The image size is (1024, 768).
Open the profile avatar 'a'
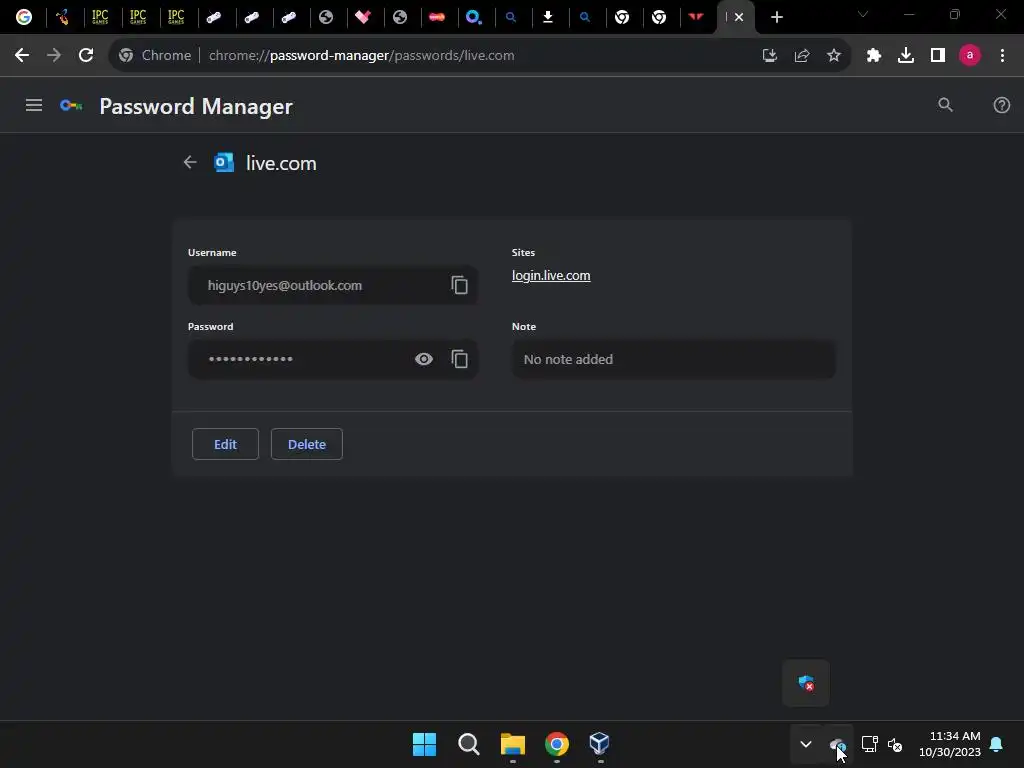[970, 56]
